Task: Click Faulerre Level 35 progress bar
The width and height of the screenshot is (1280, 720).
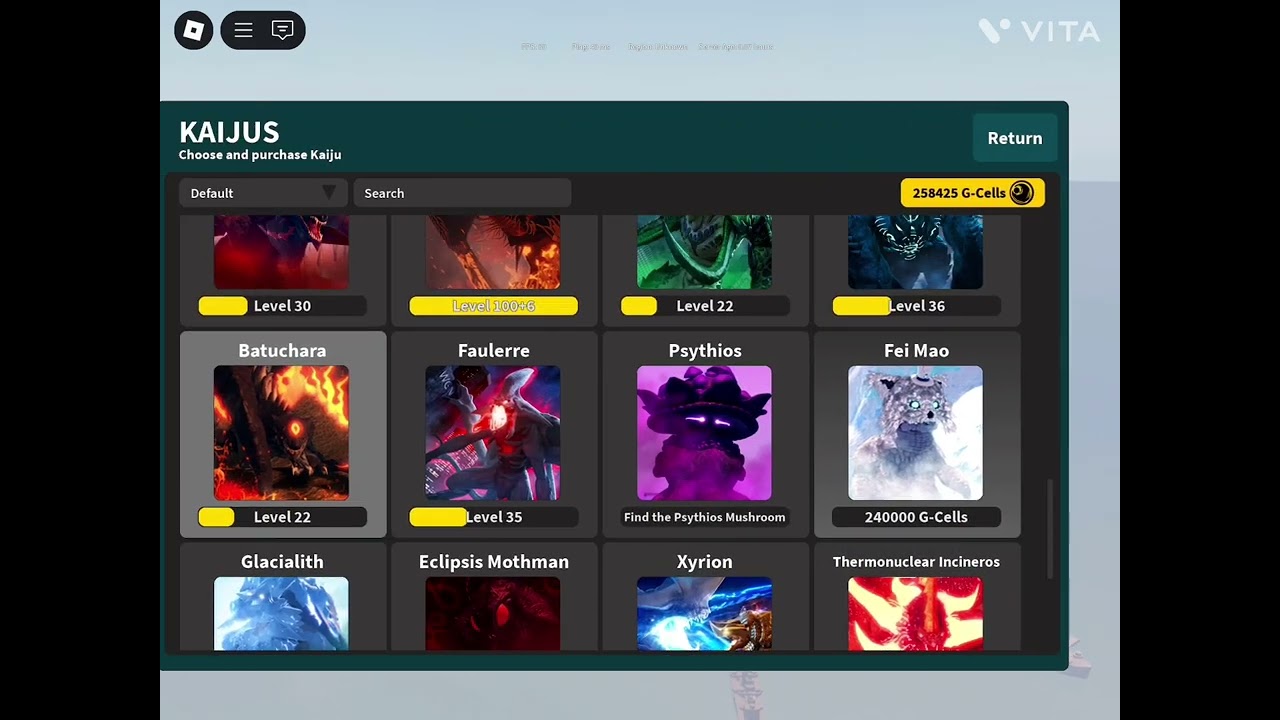Action: 494,517
